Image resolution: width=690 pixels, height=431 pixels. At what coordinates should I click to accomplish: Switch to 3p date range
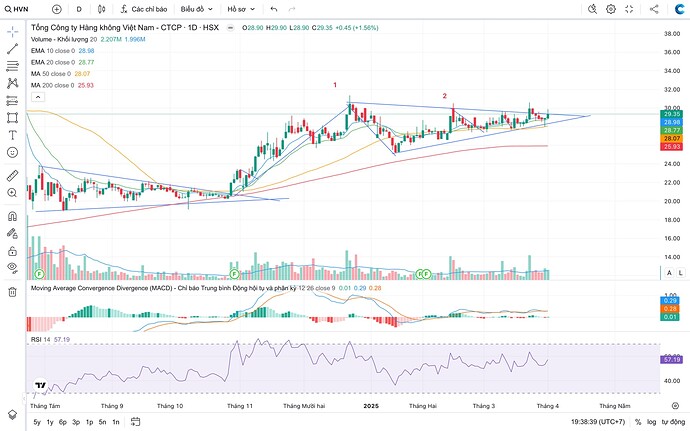(x=76, y=422)
